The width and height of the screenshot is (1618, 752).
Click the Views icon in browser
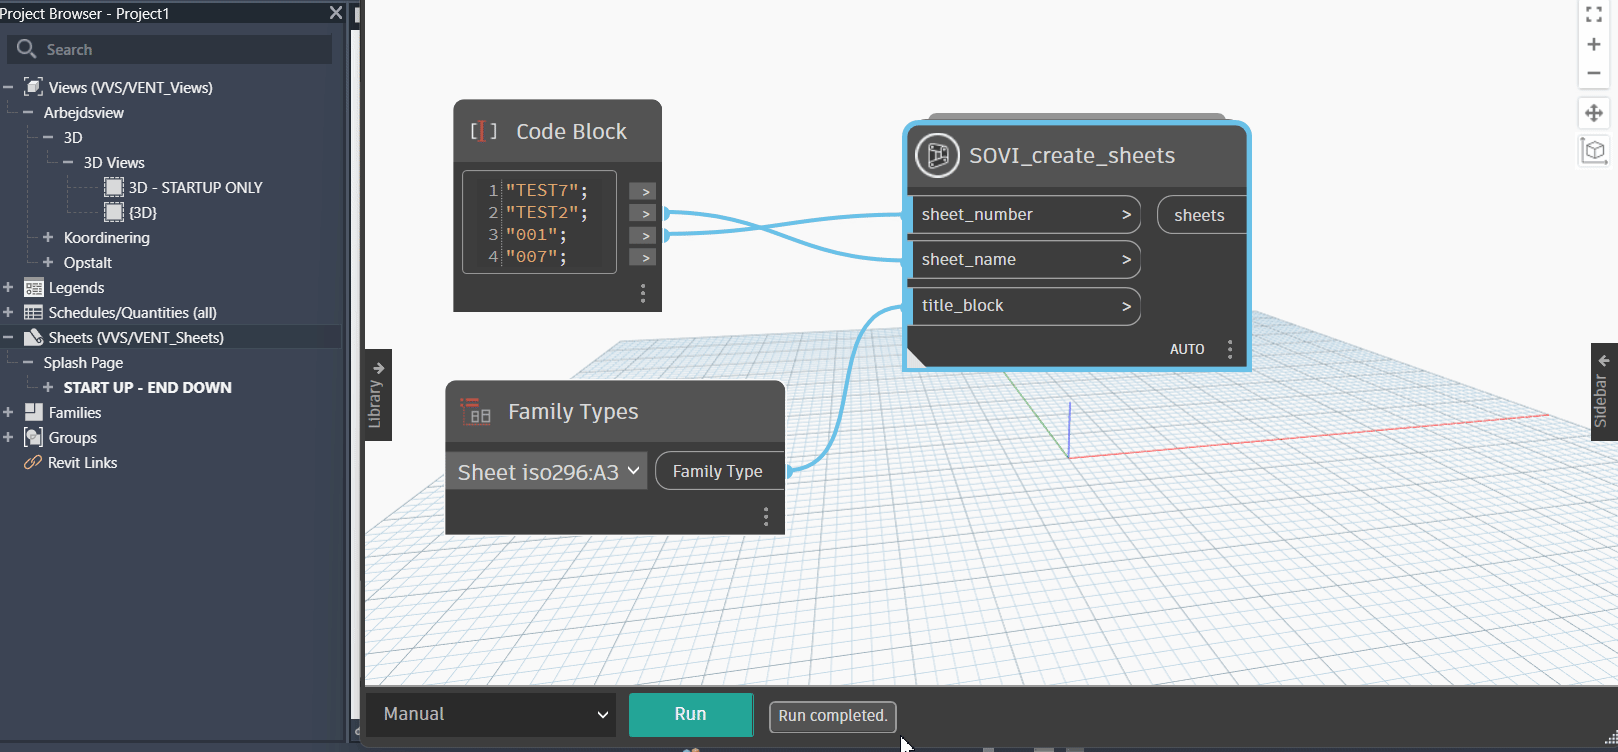pos(34,87)
